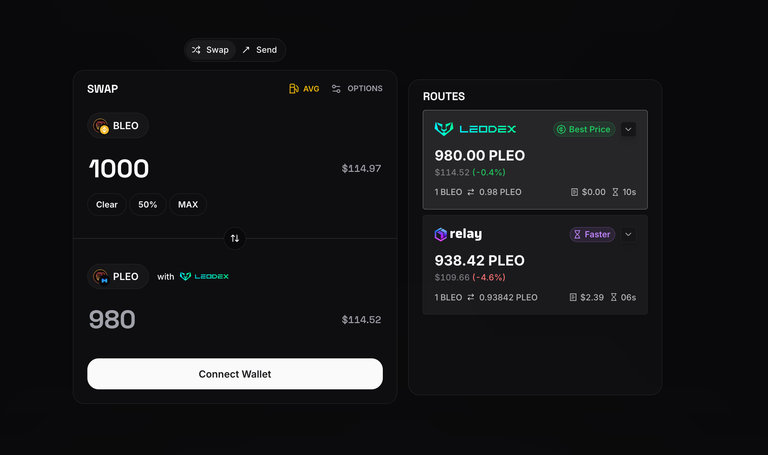Click the Clear amount button

click(x=107, y=205)
